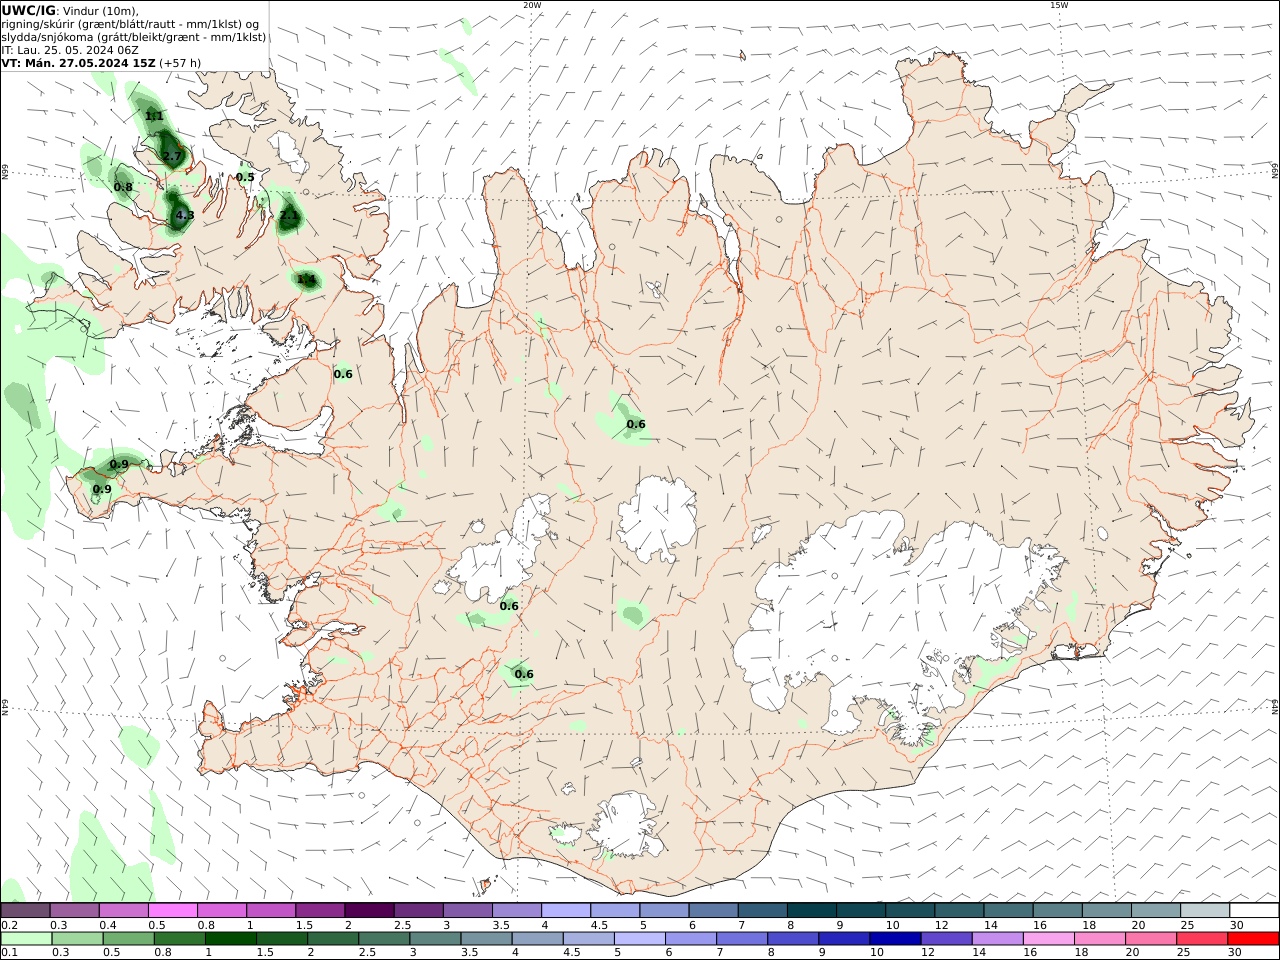This screenshot has width=1280, height=960.
Task: Pick the upper legend swatch starting at 0.2
Action: (26, 910)
